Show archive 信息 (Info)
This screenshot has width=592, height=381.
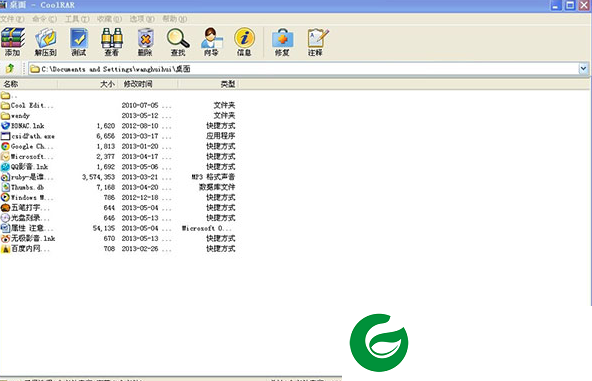click(244, 42)
